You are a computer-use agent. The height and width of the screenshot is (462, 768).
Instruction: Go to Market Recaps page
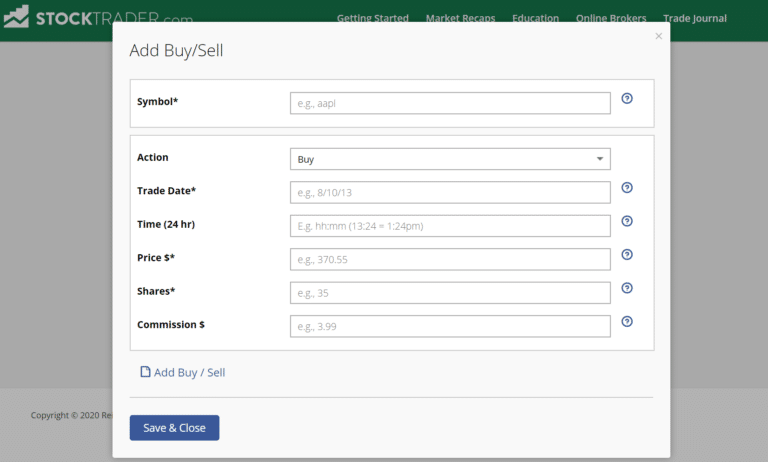[461, 18]
